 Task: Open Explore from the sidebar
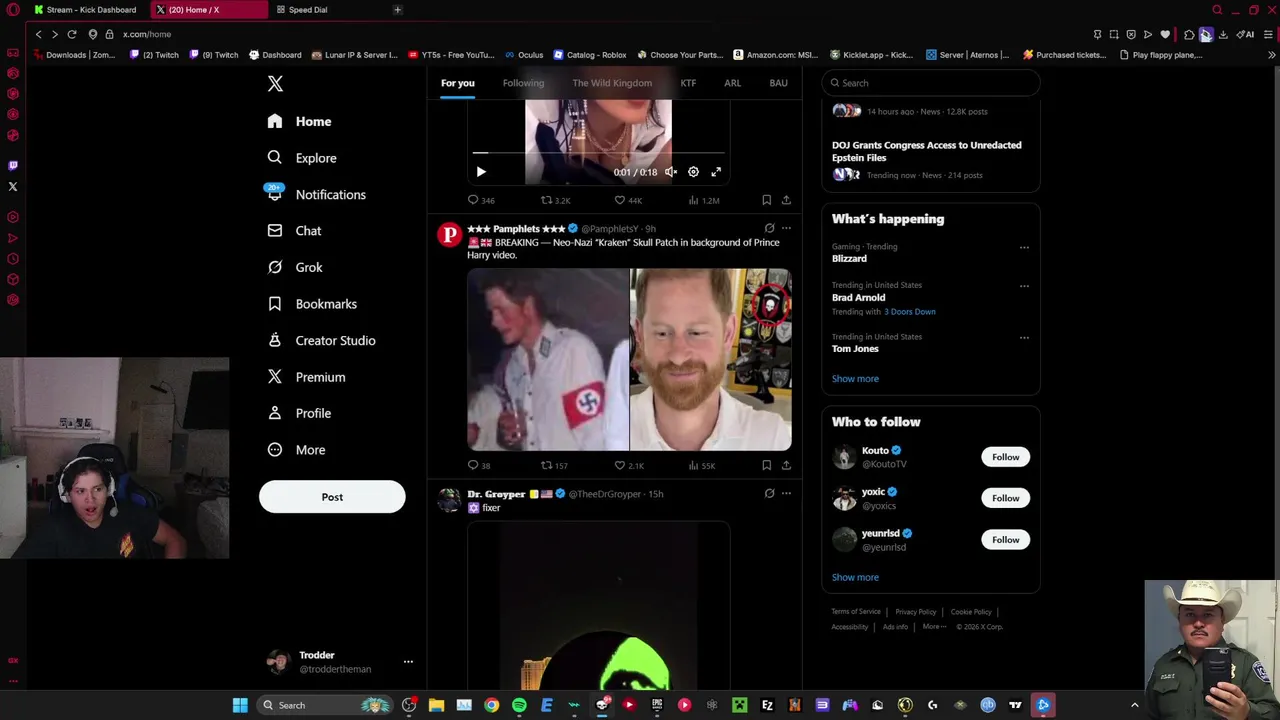(x=302, y=158)
